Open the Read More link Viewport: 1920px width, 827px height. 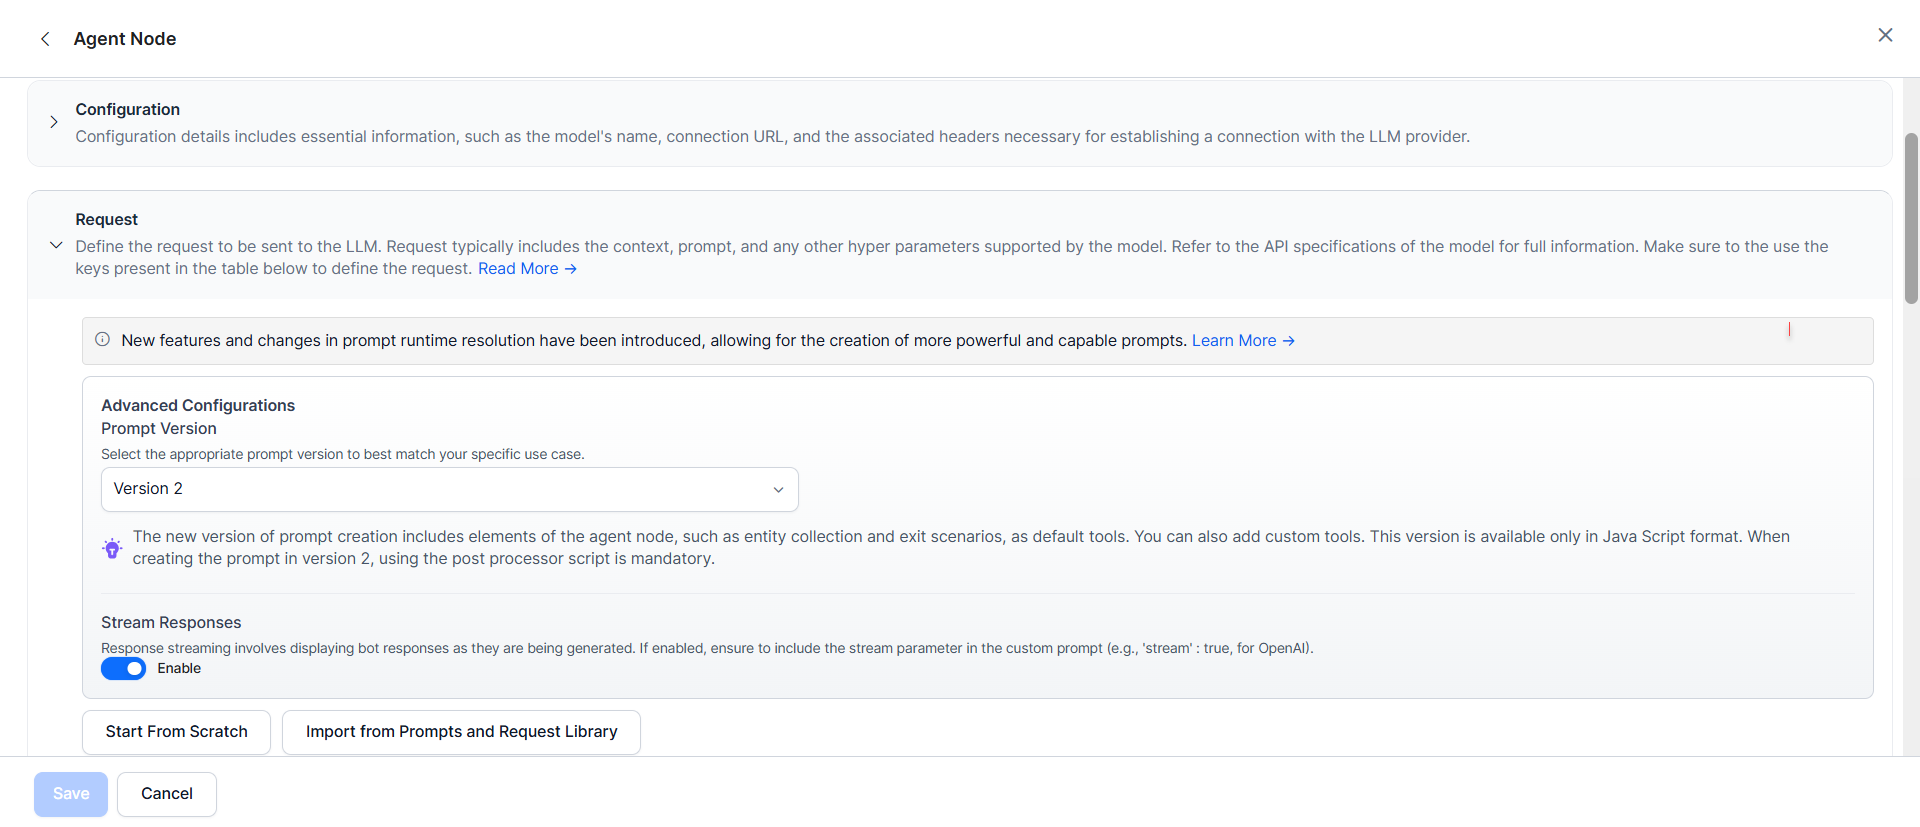518,269
